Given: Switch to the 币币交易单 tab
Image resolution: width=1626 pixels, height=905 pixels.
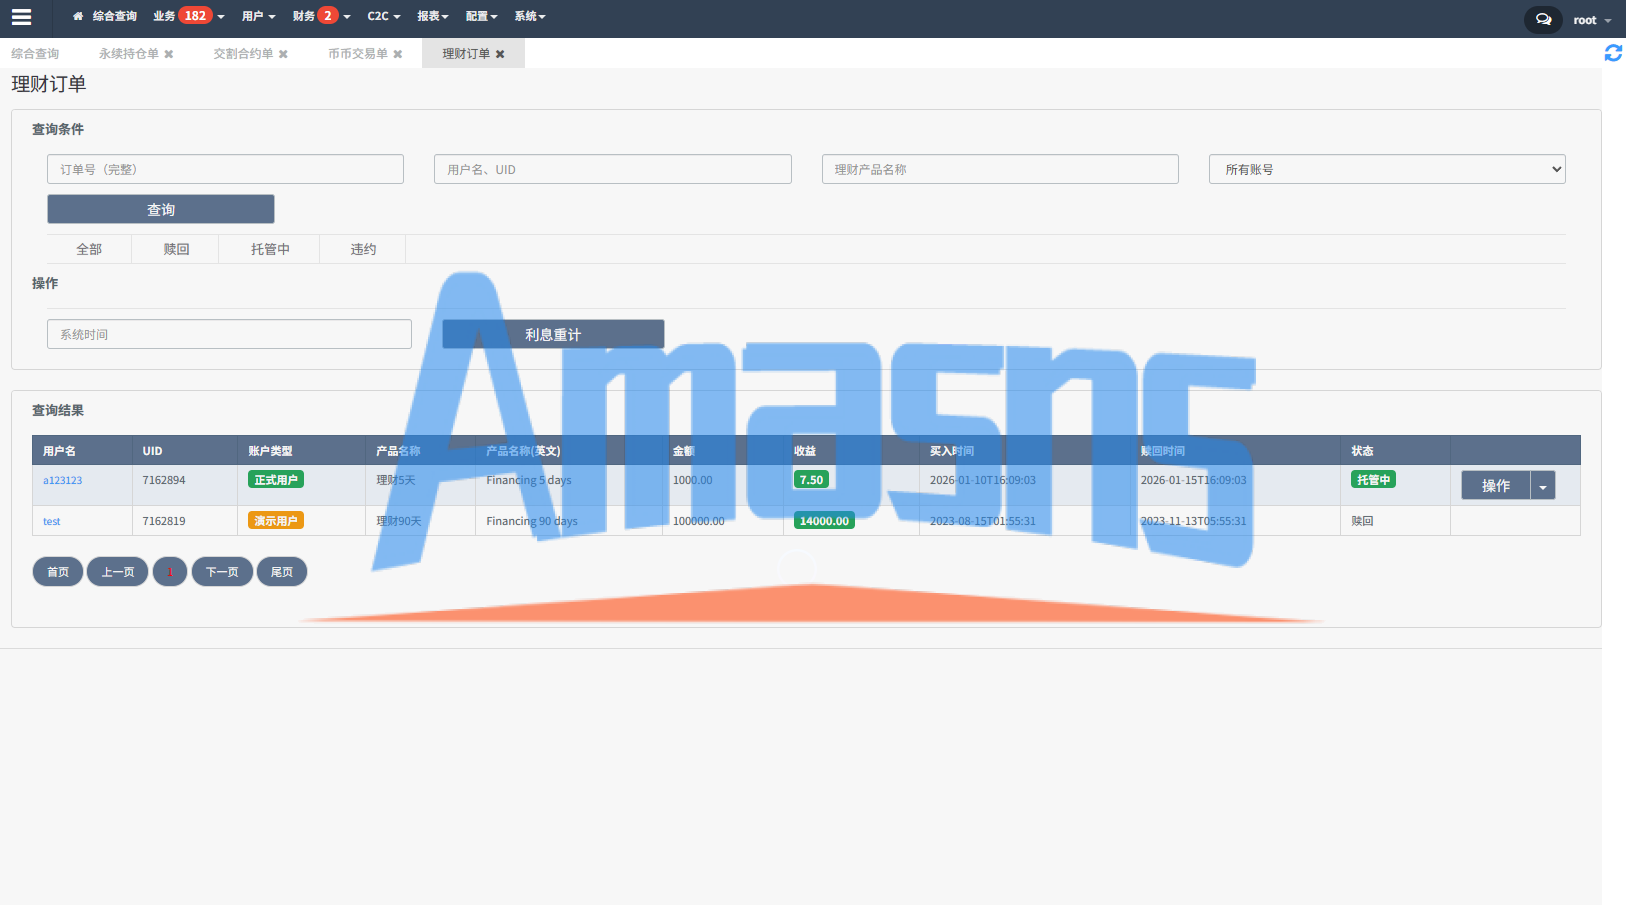Looking at the screenshot, I should tap(358, 54).
